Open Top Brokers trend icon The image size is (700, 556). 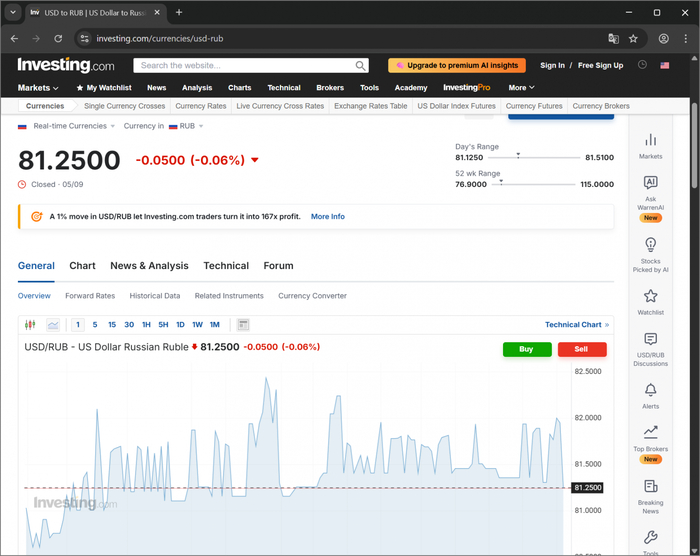(x=650, y=431)
